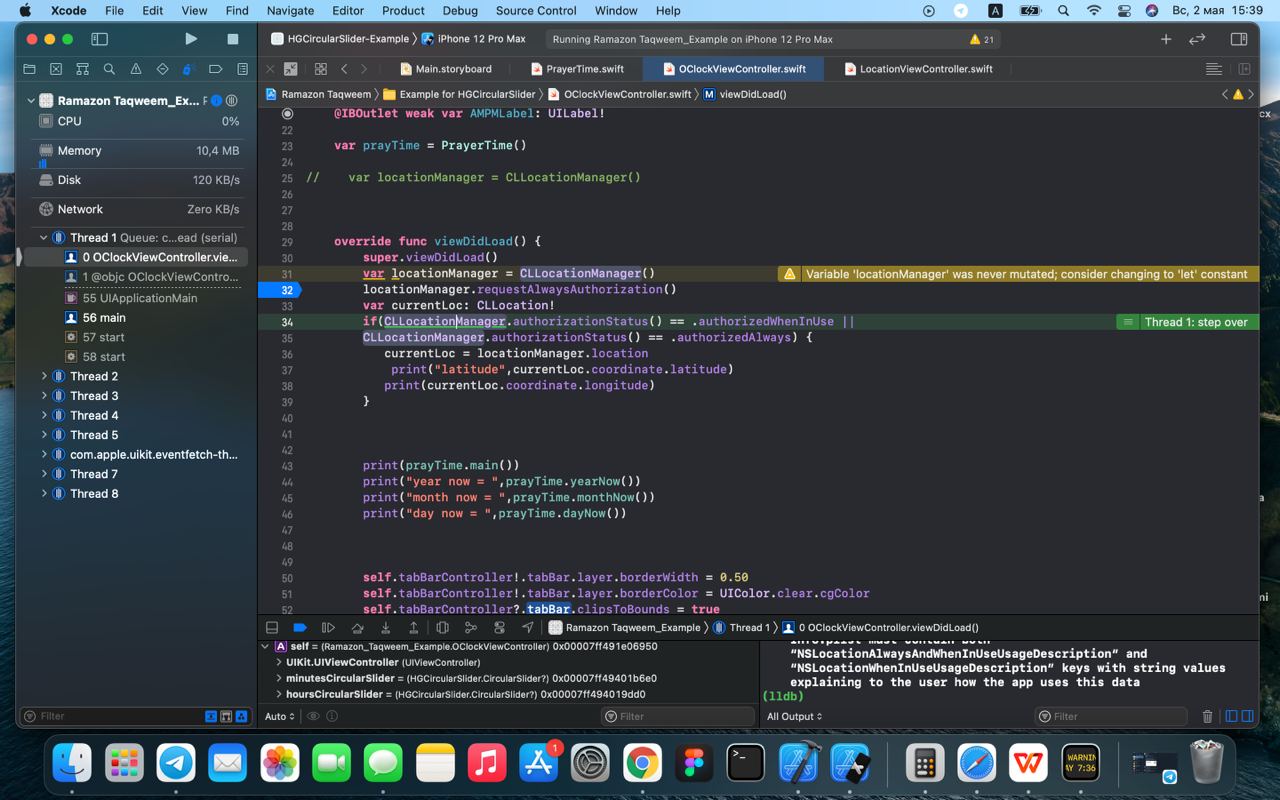Click the warnings count badge showing 21
The image size is (1280, 800).
click(x=982, y=39)
